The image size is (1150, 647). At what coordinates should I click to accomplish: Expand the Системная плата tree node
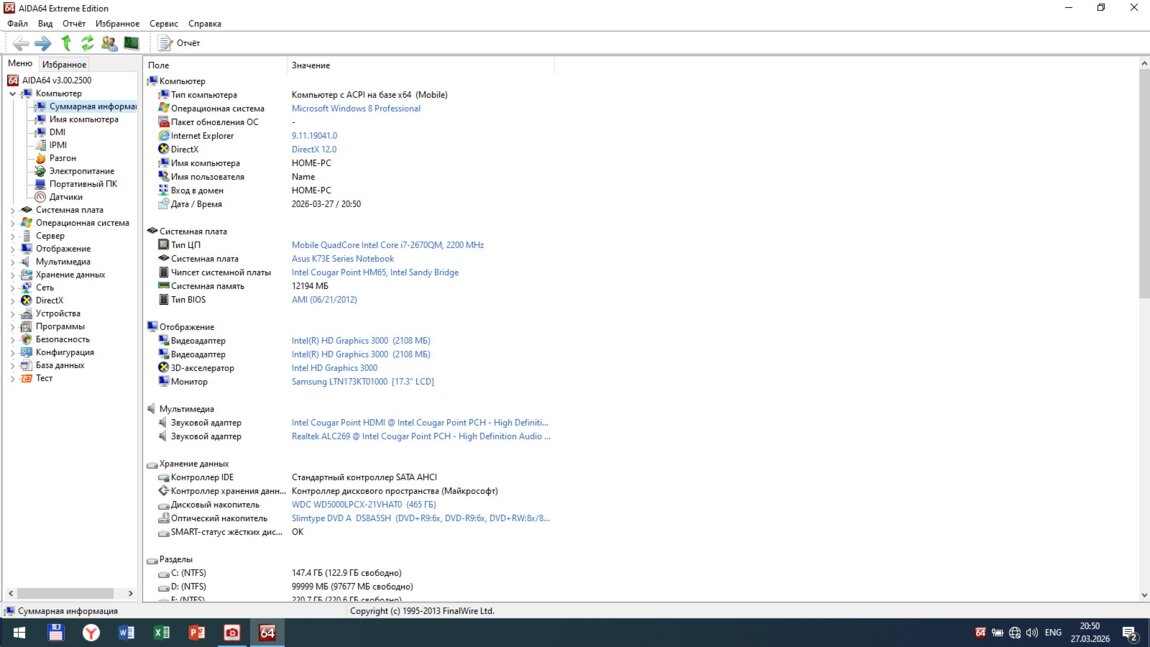point(13,210)
